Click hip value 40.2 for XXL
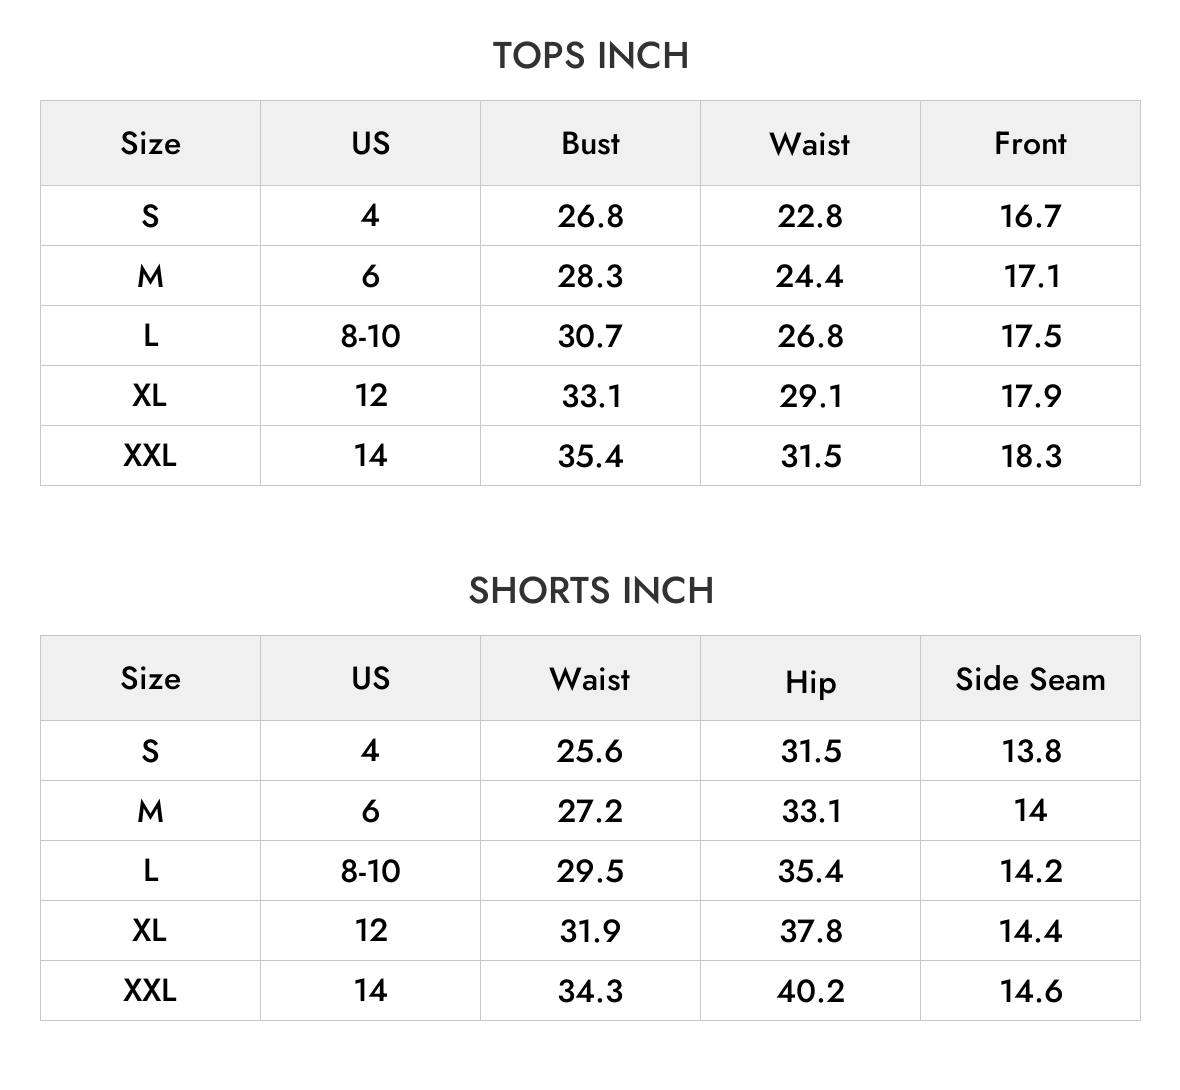Viewport: 1180px width, 1090px height. click(810, 991)
